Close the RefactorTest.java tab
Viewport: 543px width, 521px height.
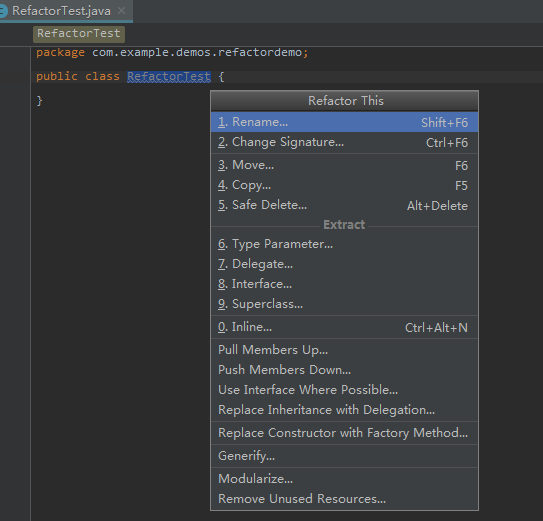click(x=121, y=11)
